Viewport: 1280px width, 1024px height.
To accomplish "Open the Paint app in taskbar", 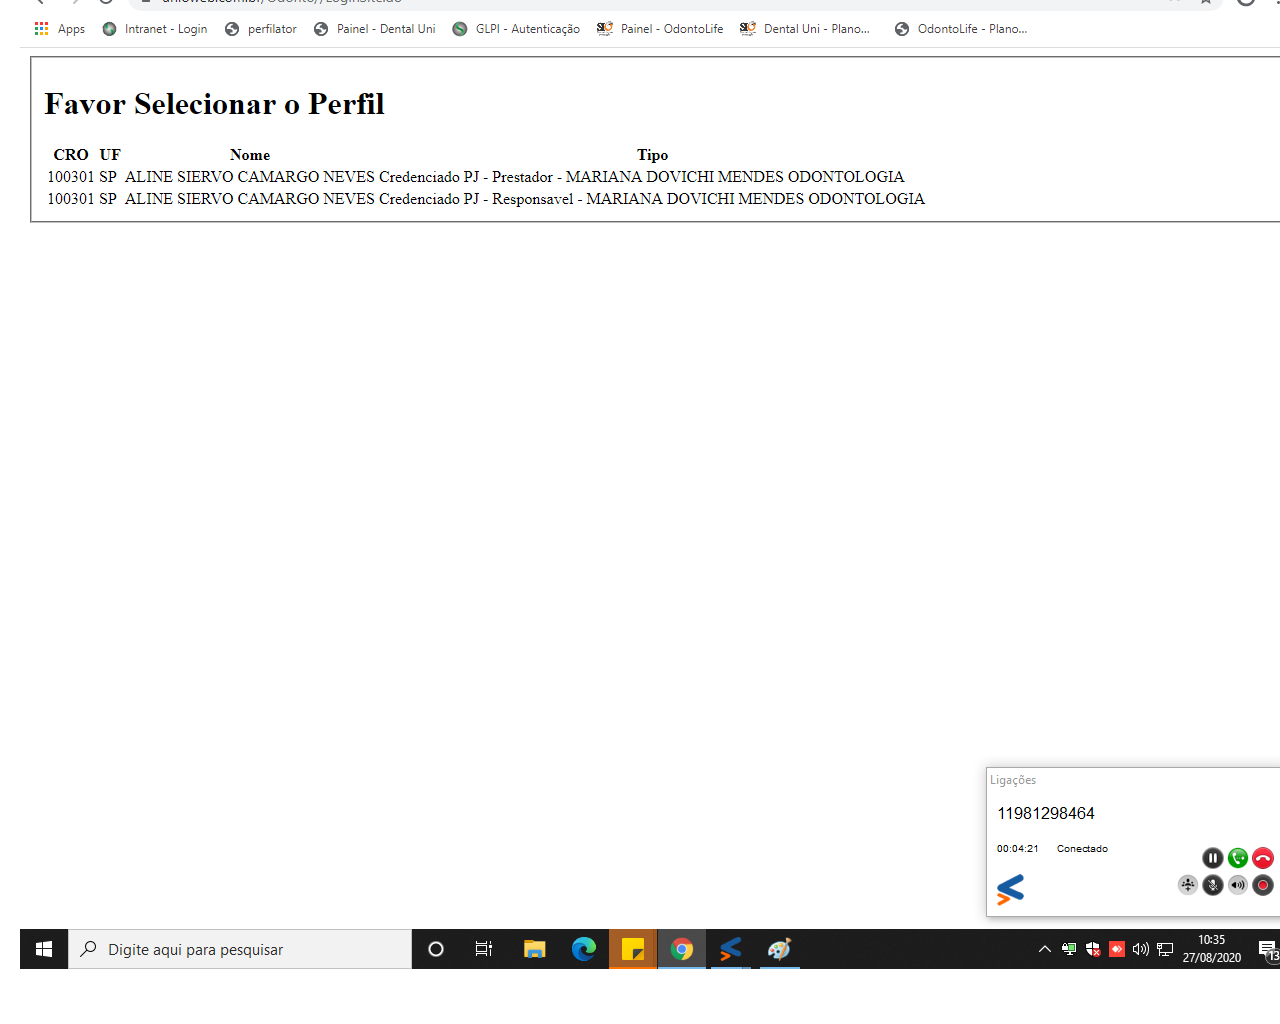I will pos(779,949).
